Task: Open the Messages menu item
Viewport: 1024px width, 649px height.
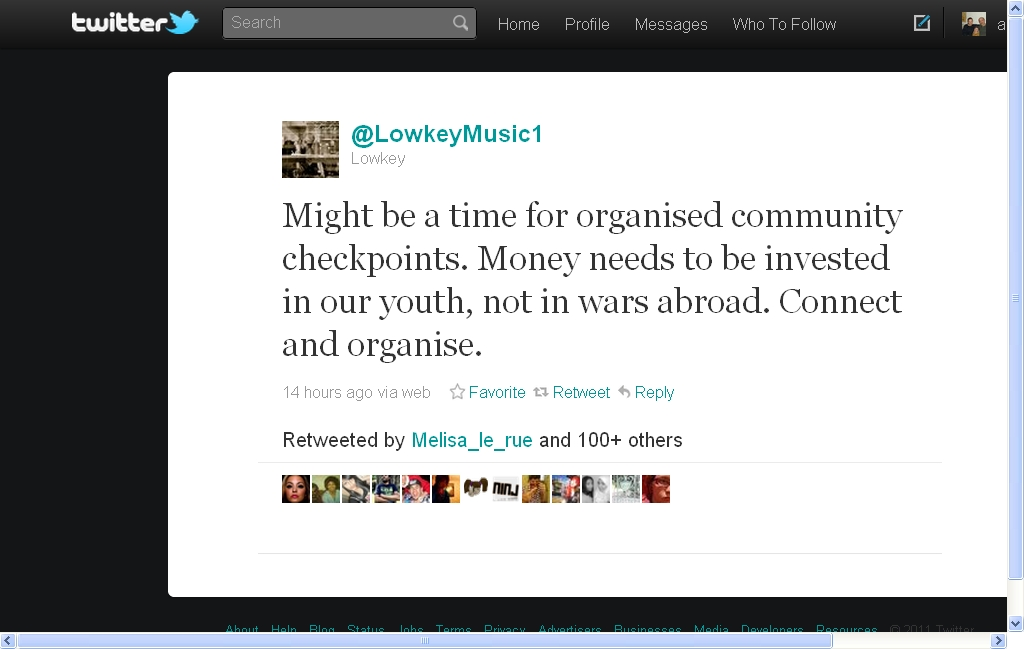Action: [x=671, y=24]
